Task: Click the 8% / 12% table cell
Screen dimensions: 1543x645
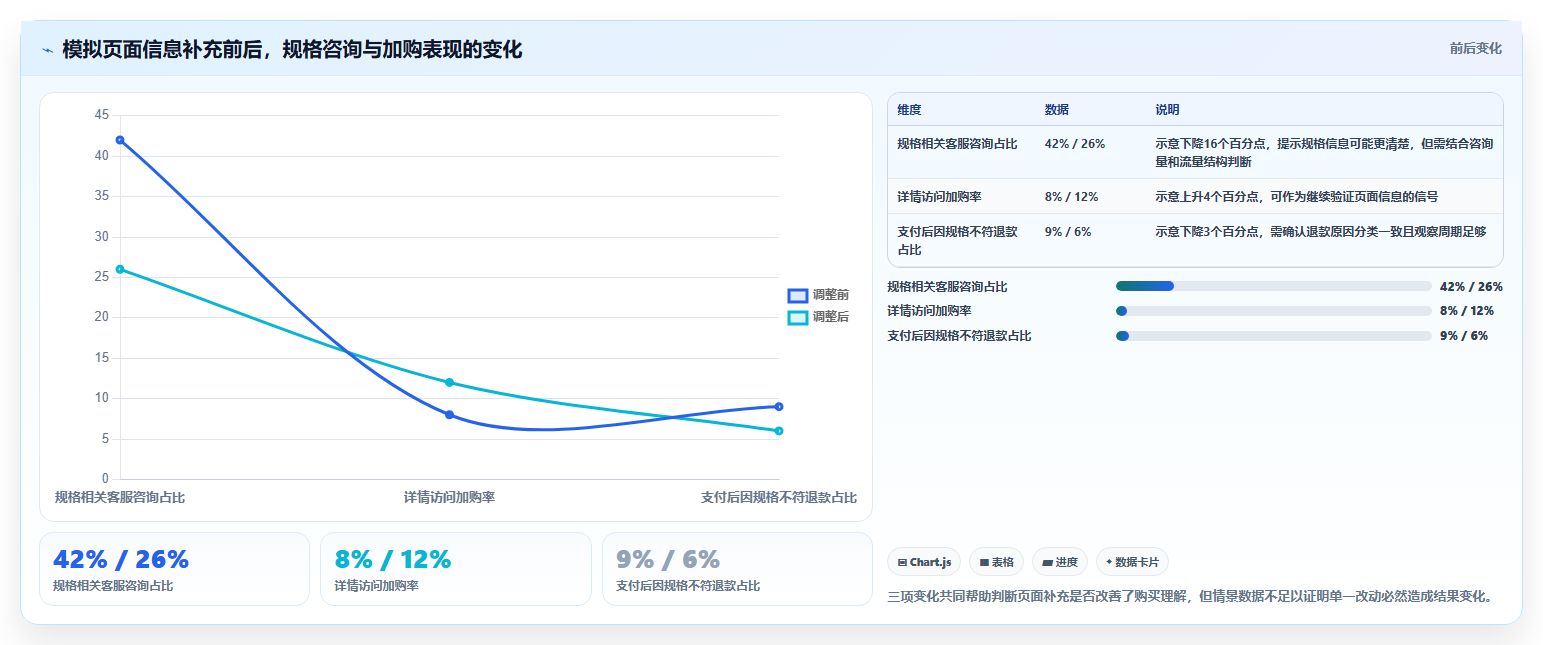Action: (1071, 197)
